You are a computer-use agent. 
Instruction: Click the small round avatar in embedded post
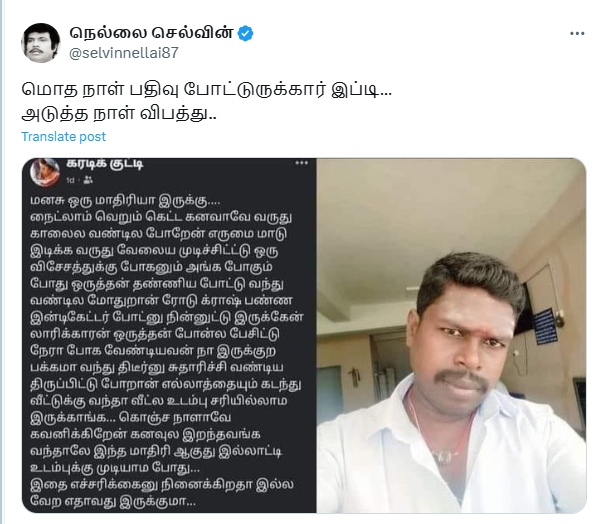tap(45, 172)
